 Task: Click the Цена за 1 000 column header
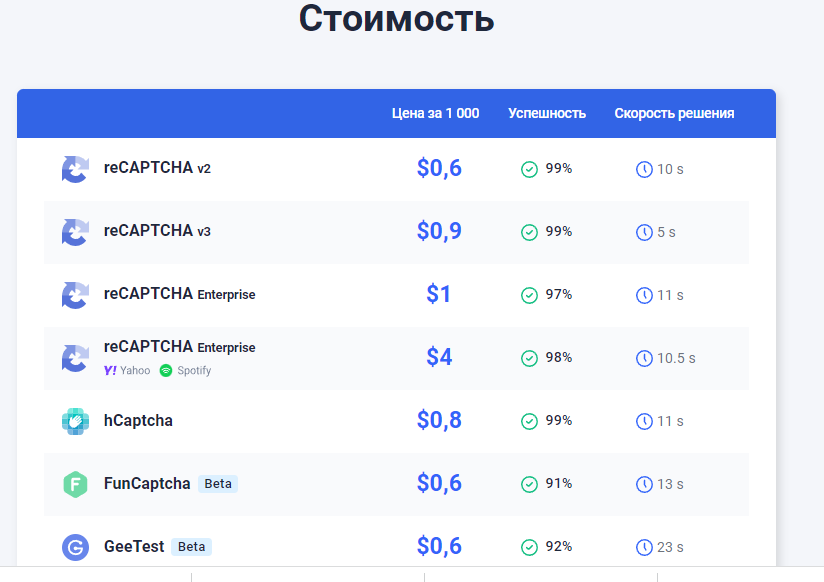point(435,113)
